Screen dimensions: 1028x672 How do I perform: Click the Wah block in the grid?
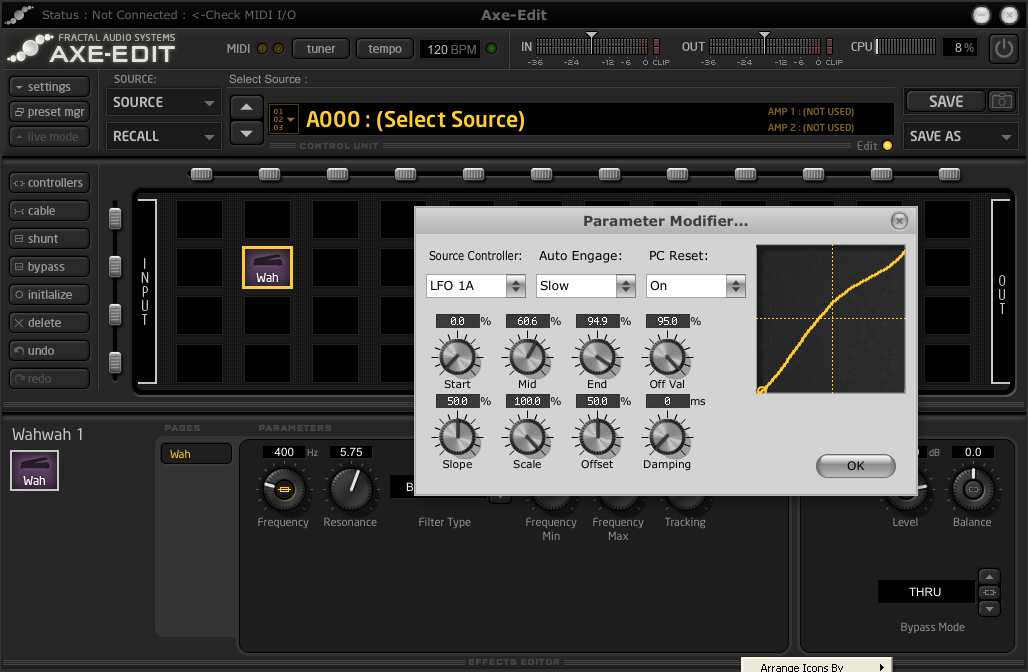tap(267, 267)
